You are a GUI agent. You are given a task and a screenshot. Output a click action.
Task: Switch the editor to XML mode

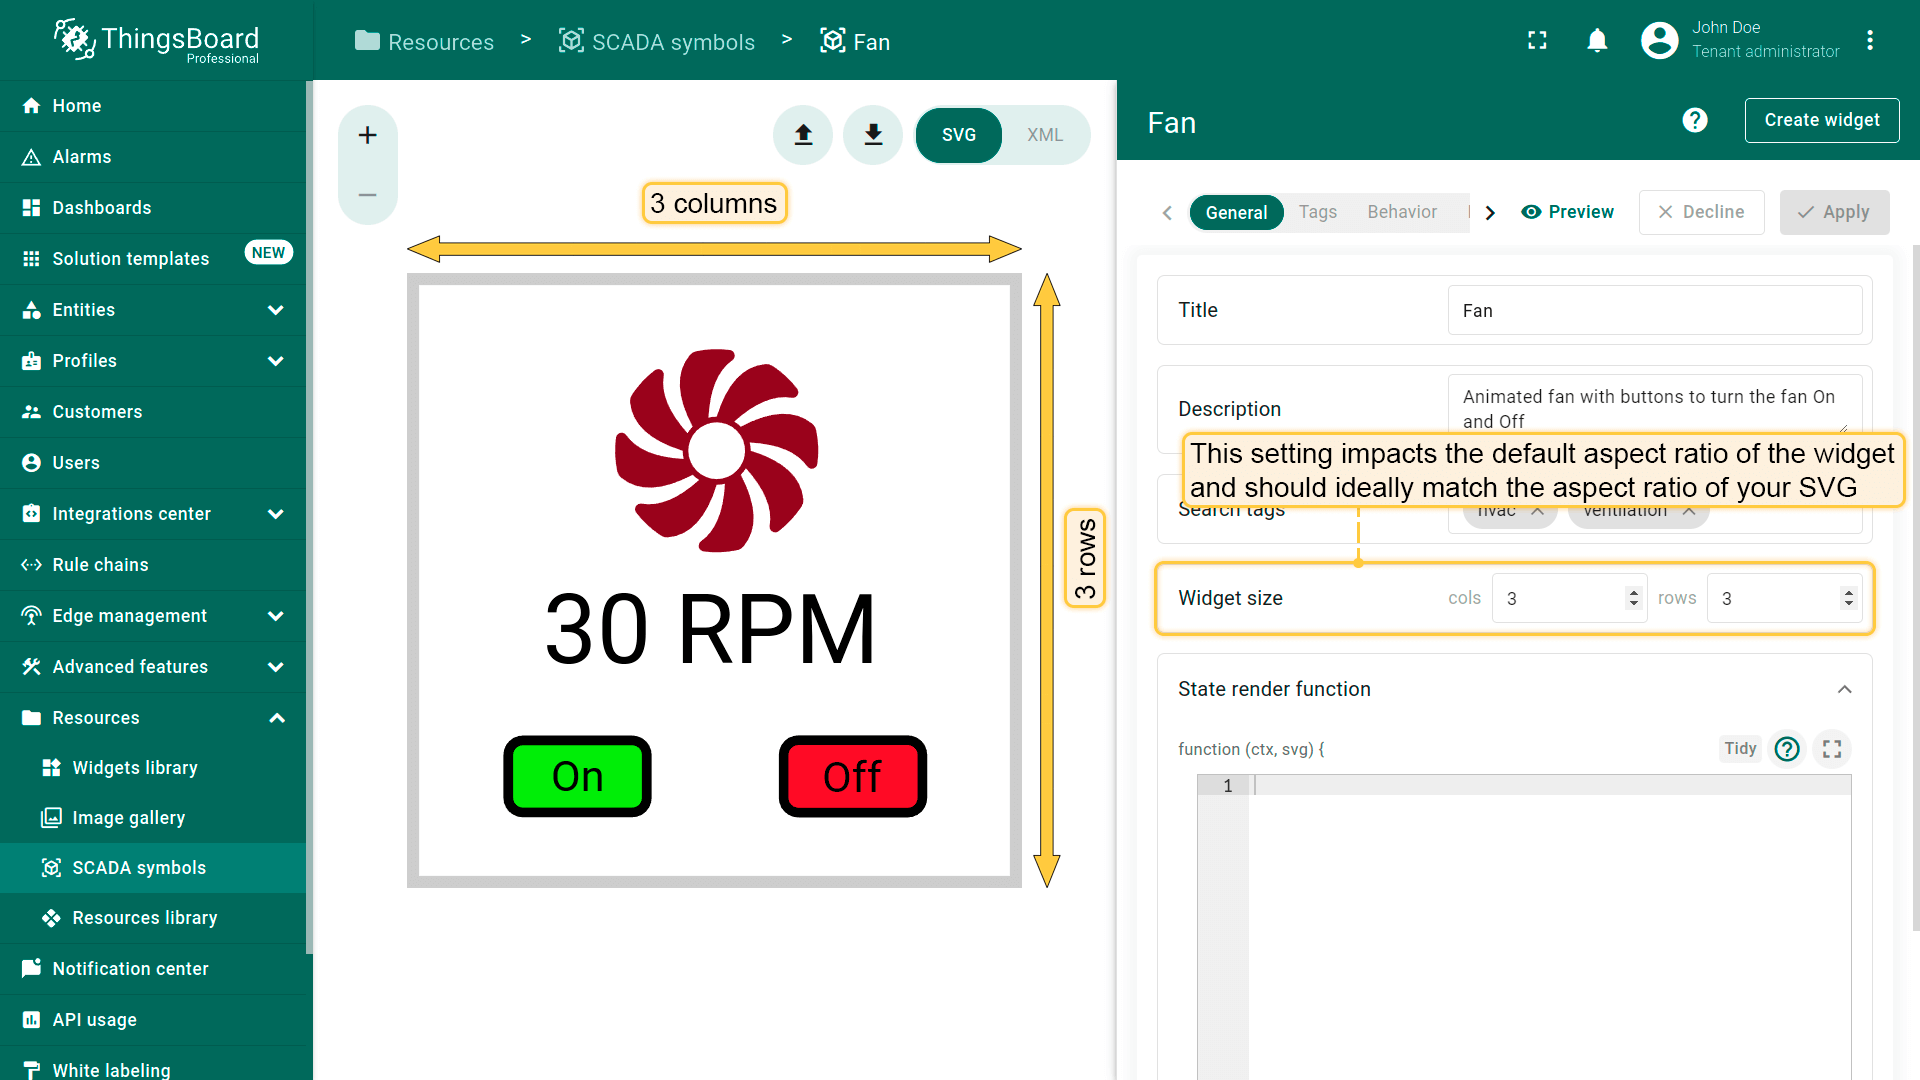pyautogui.click(x=1044, y=135)
